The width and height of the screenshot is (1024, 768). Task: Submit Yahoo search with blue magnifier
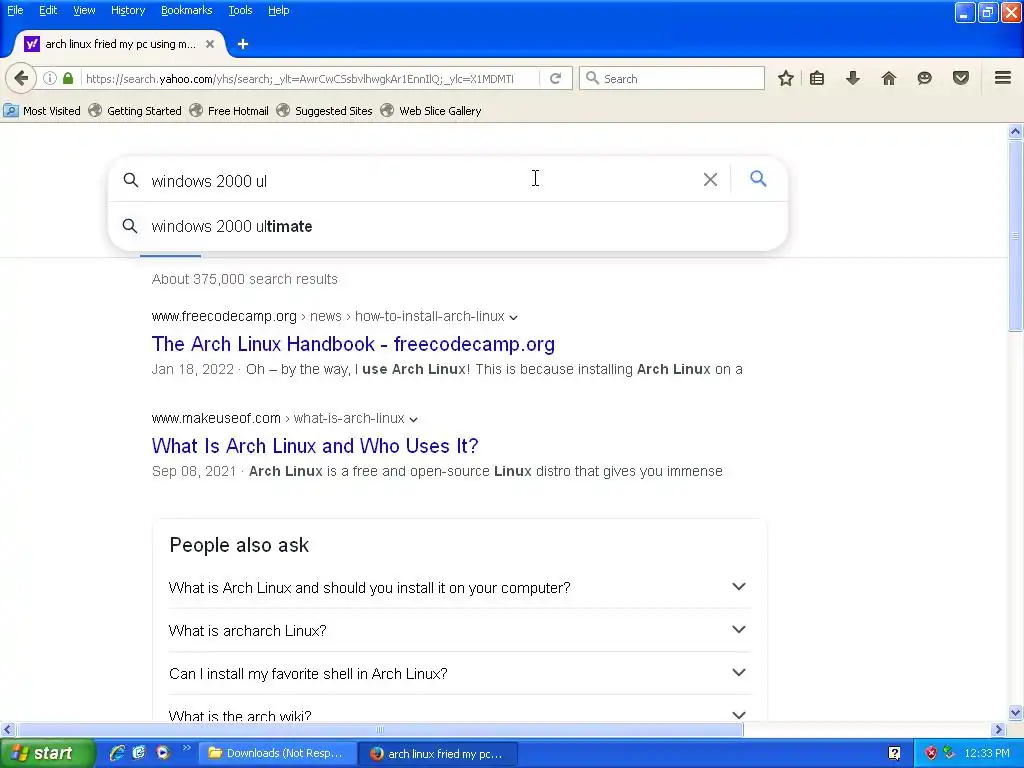[x=758, y=178]
